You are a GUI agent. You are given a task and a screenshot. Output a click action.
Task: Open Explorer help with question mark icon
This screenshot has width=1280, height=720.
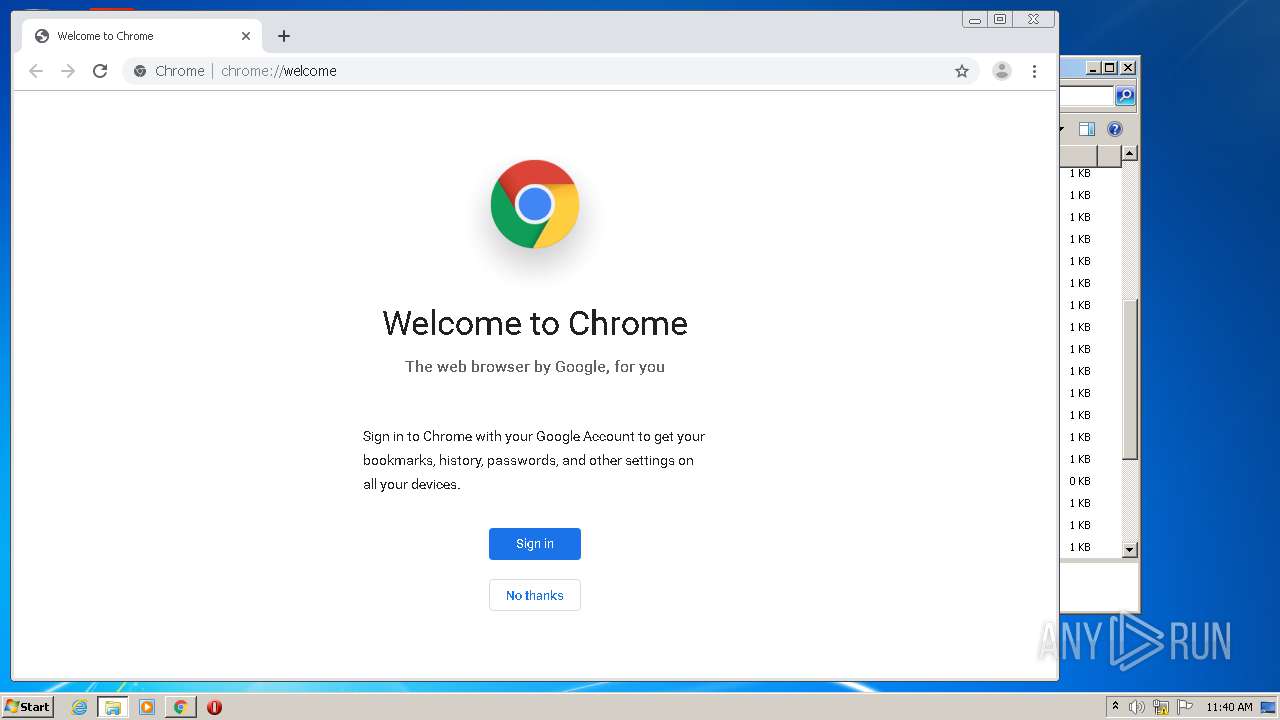click(x=1115, y=129)
